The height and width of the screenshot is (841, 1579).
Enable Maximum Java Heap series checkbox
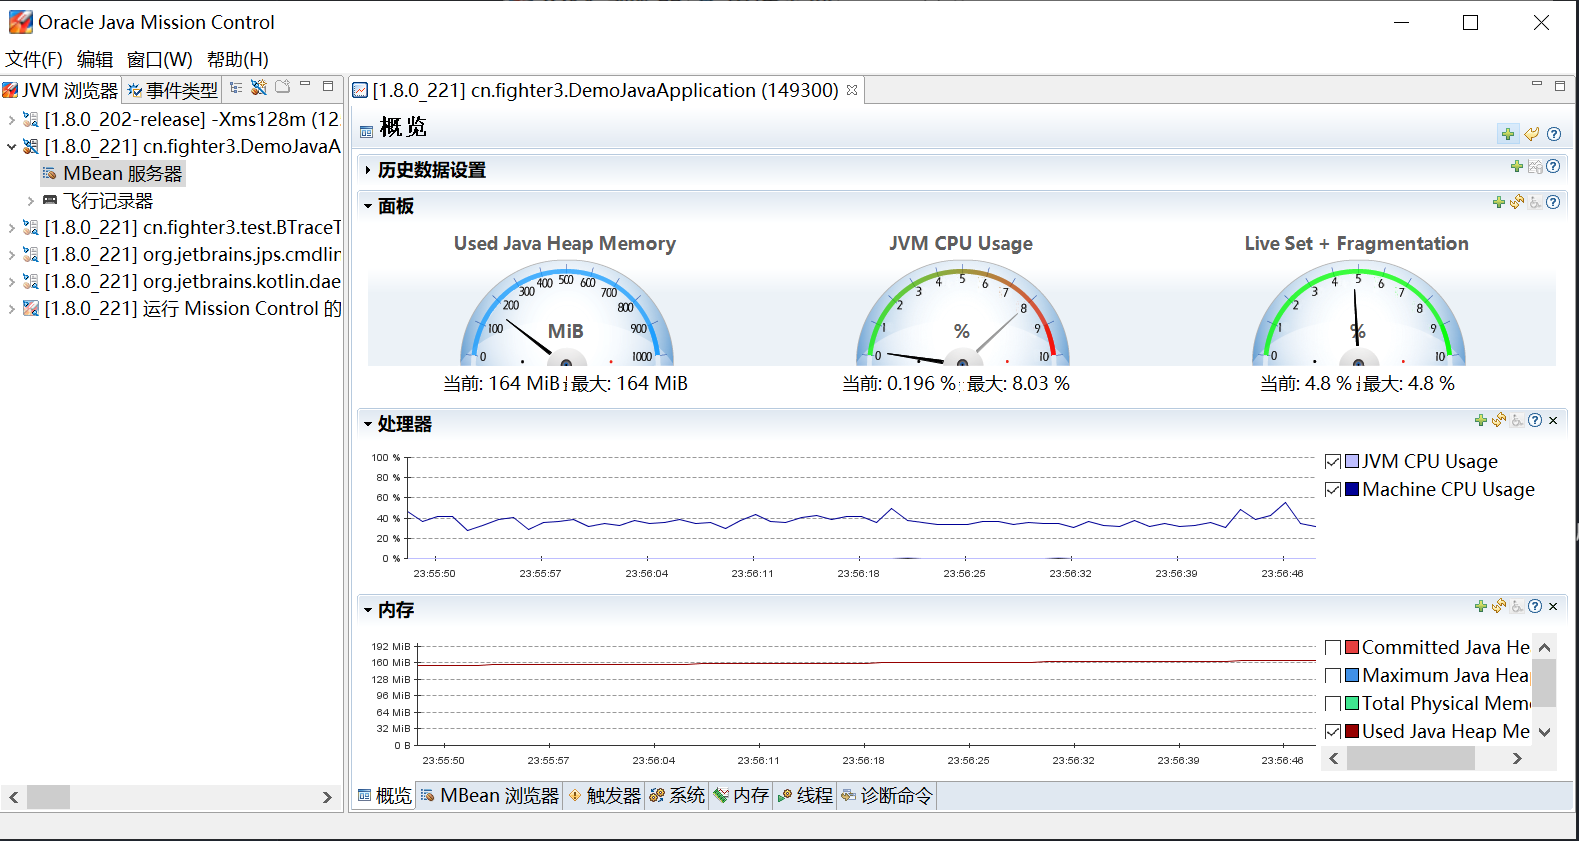pos(1333,676)
